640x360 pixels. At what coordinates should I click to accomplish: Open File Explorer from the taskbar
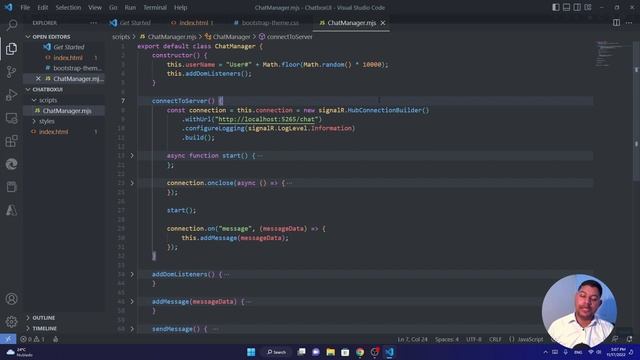point(331,352)
